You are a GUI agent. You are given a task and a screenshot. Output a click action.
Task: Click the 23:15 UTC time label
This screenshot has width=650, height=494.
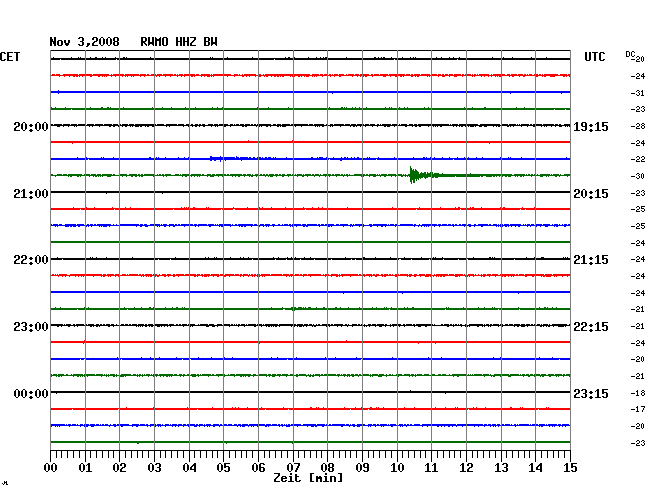(x=591, y=393)
